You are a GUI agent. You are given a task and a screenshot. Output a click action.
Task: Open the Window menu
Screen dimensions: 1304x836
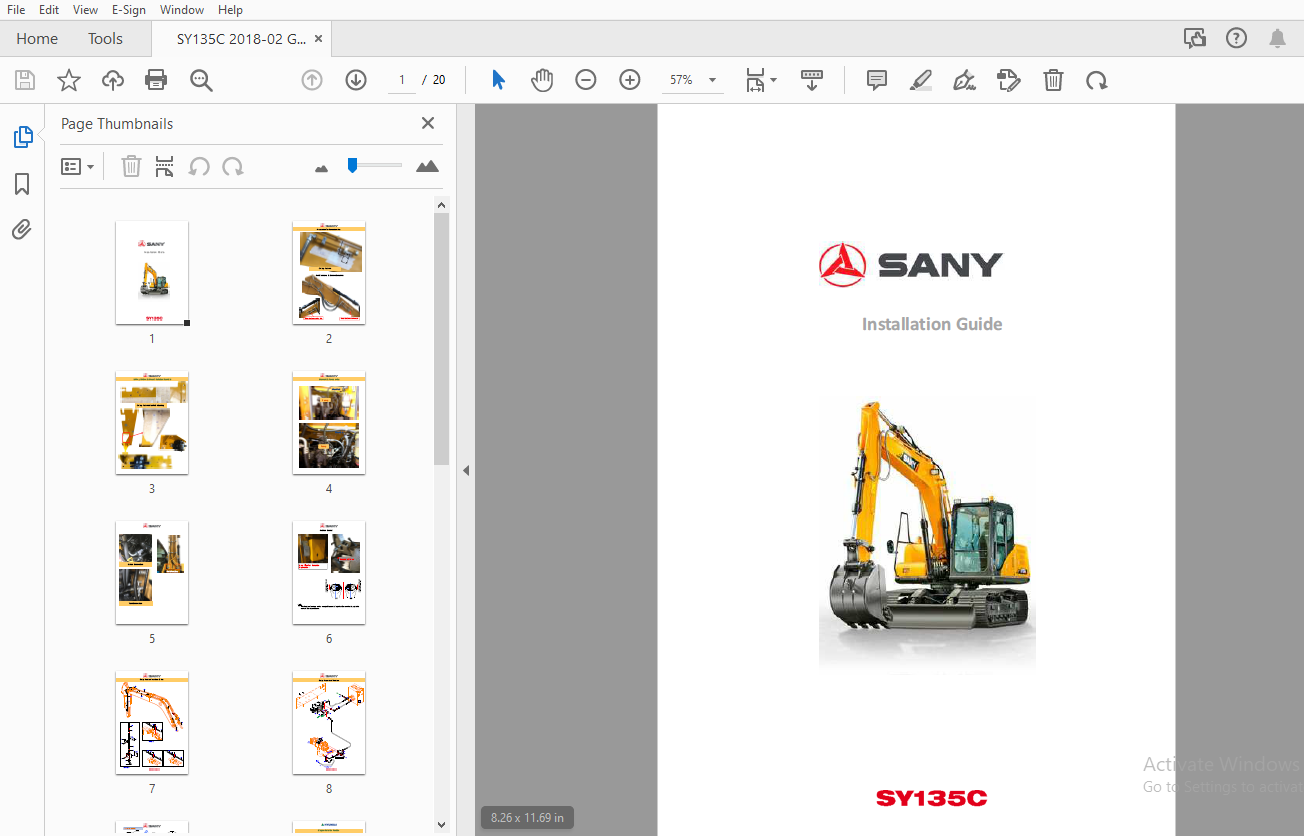[x=182, y=9]
